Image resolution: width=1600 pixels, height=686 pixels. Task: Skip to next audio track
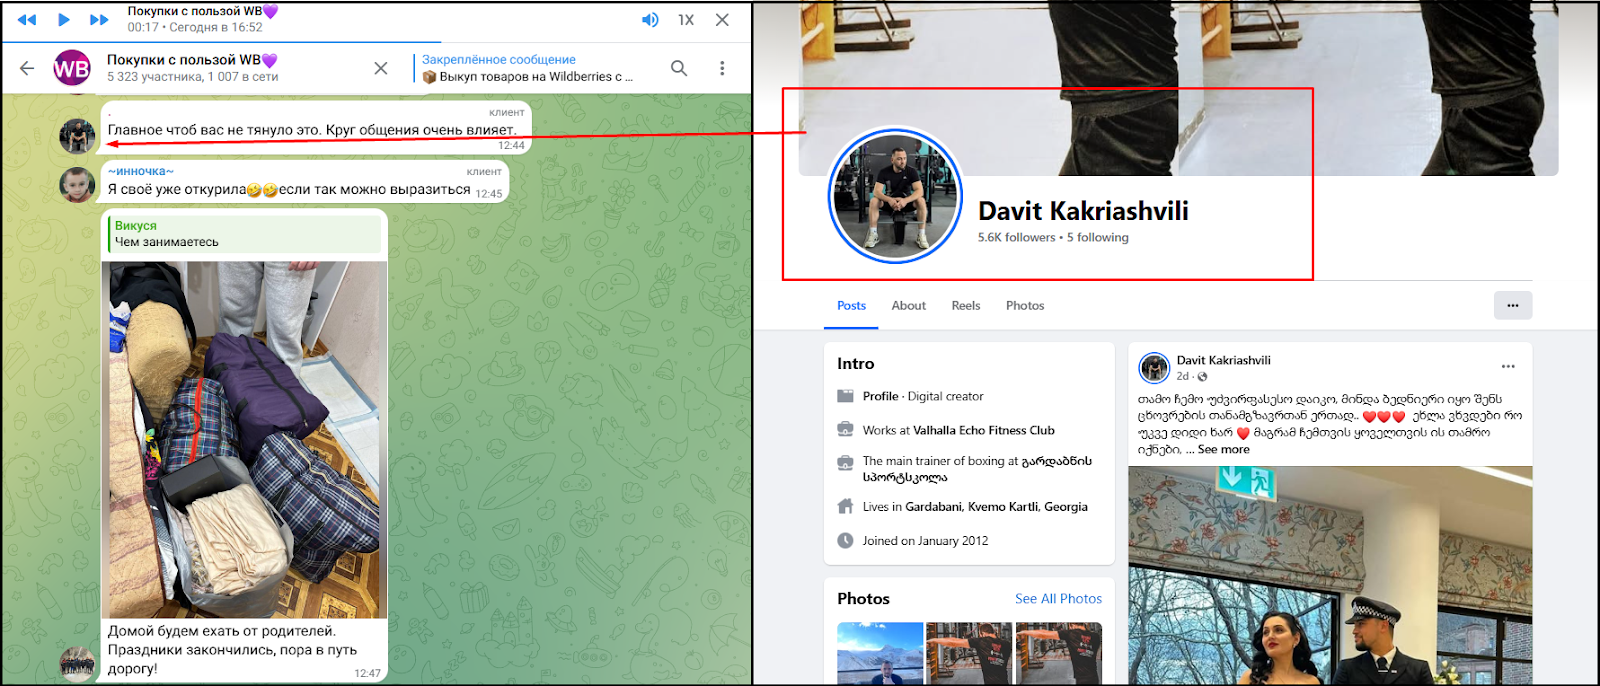coord(99,20)
